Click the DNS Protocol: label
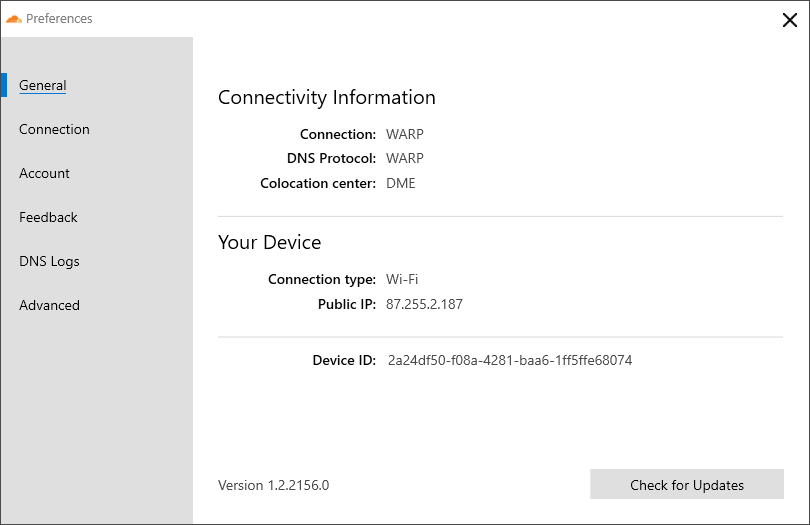This screenshot has height=525, width=810. pos(331,158)
